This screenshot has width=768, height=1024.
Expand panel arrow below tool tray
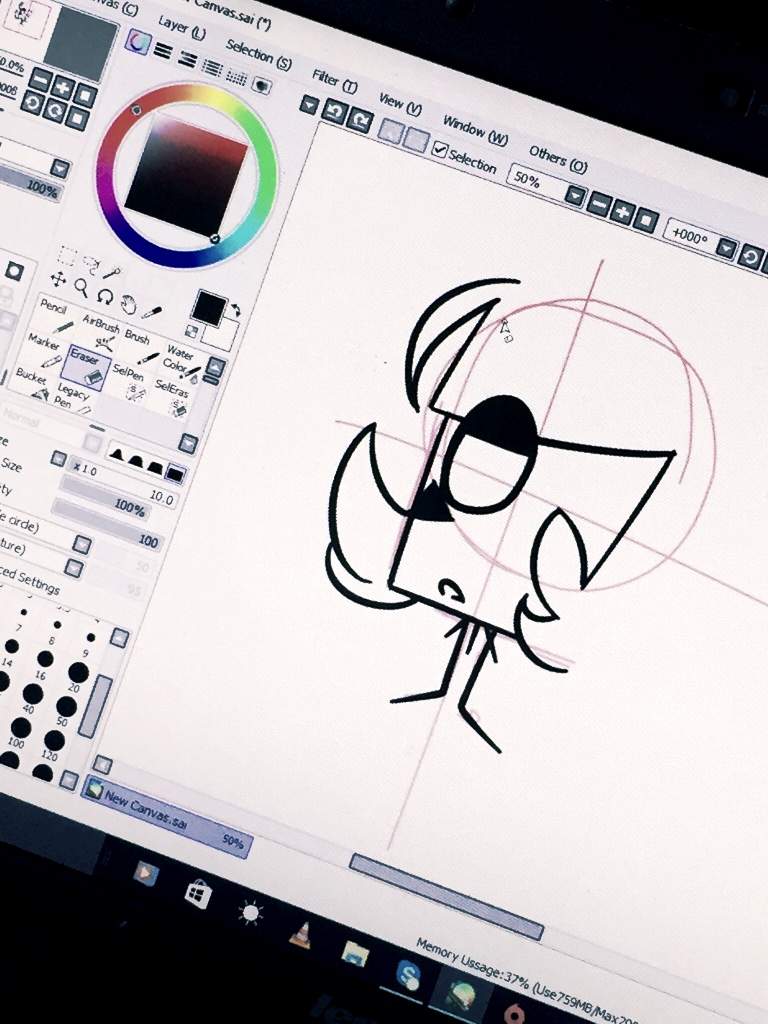point(188,444)
